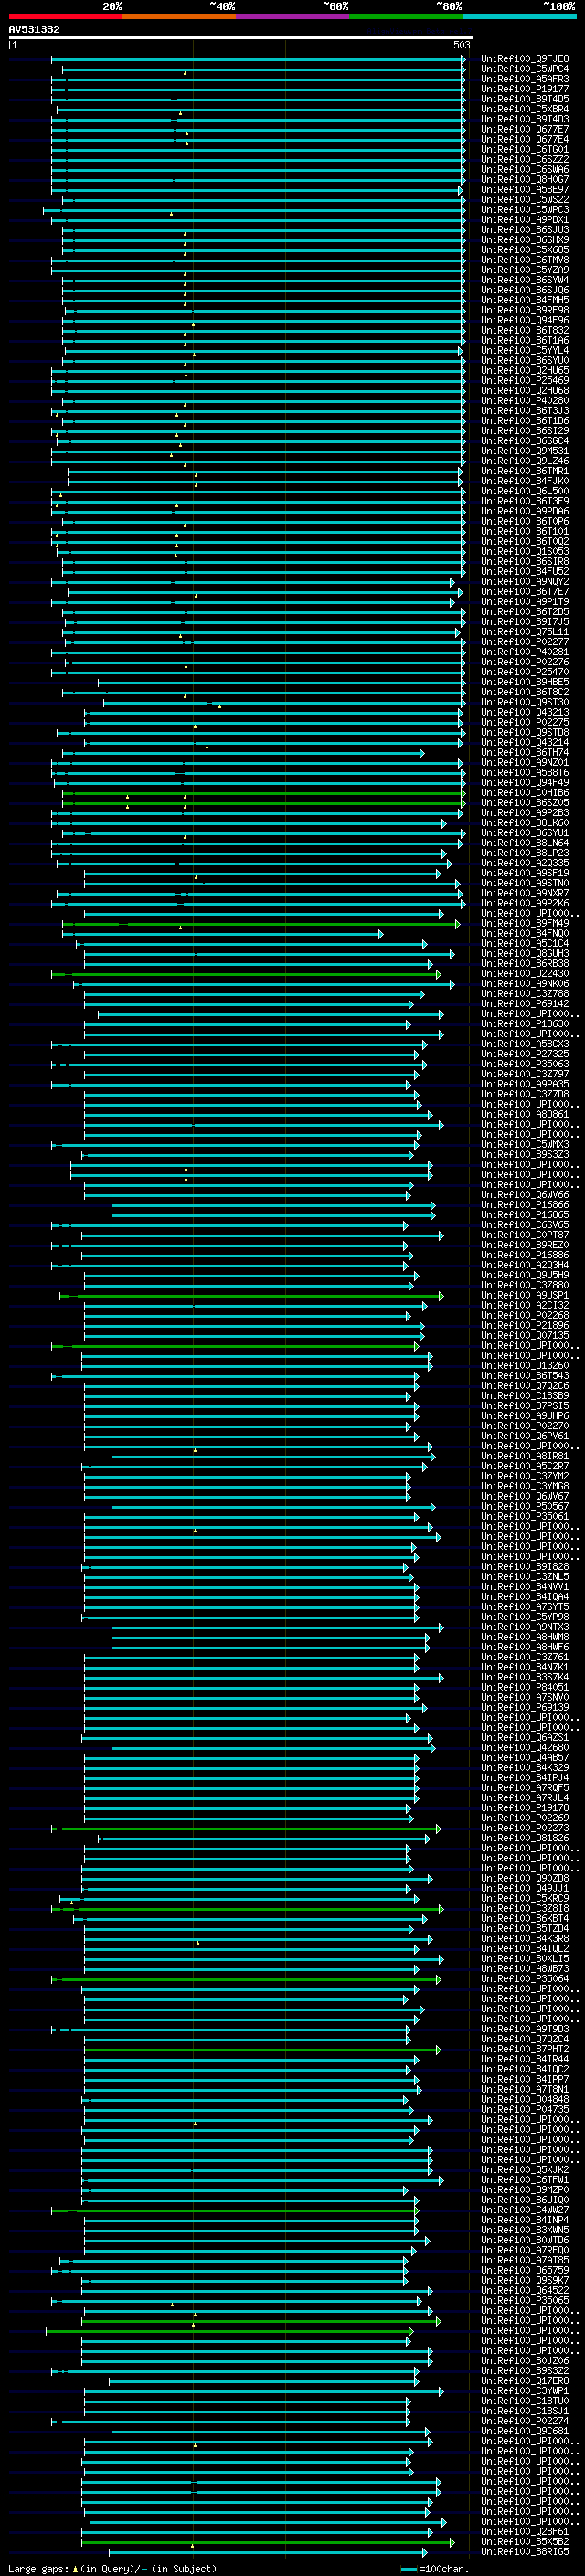Screen dimensions: 585x2576
Task: Click label UniRef100_Q5XJK2
Action: pos(524,2170)
